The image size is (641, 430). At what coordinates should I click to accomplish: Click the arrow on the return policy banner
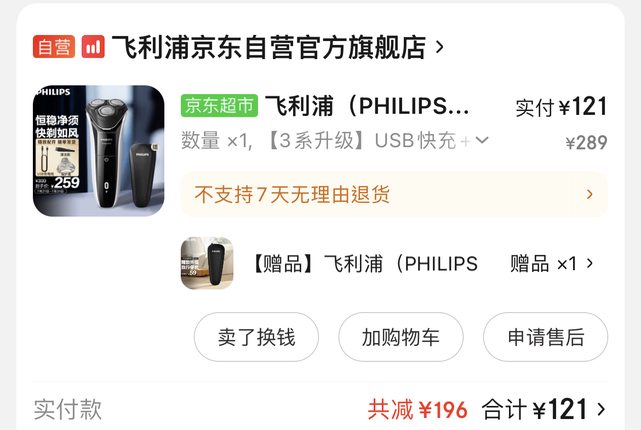coord(589,195)
